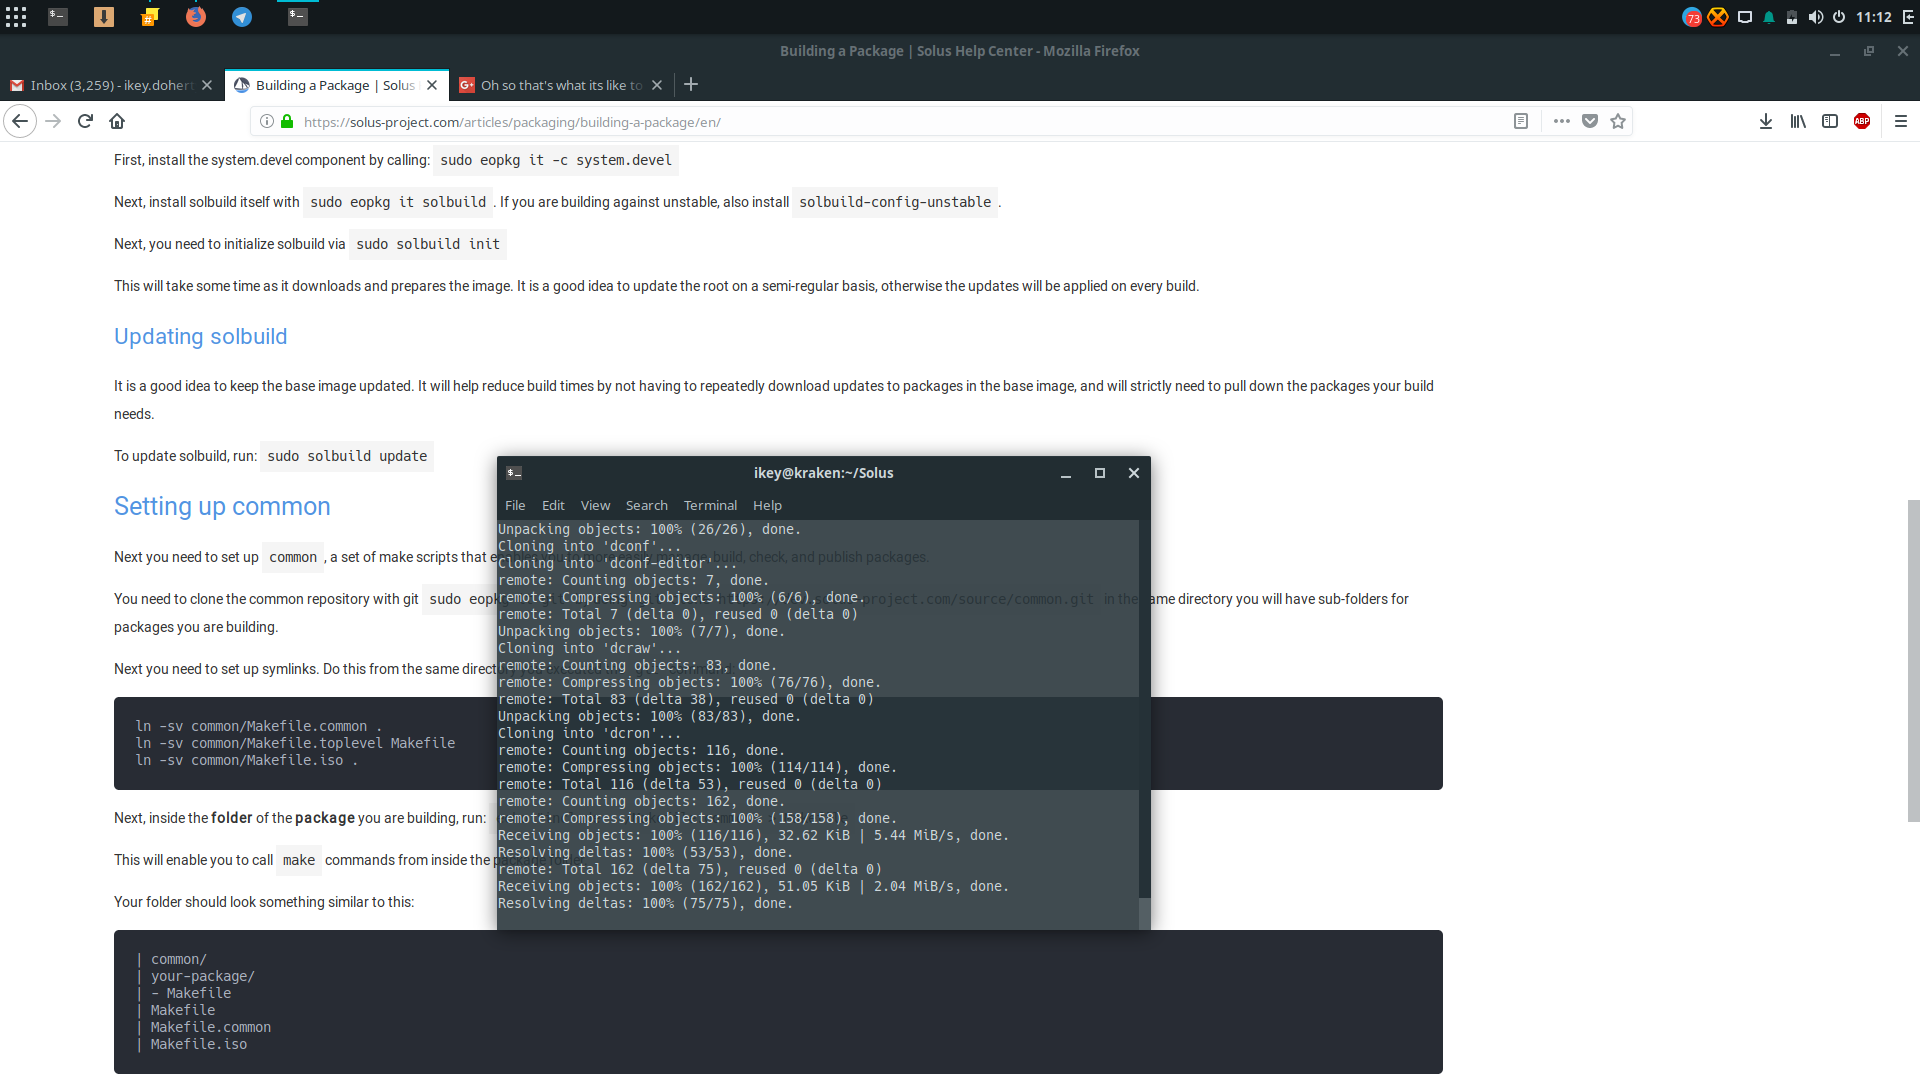Click the Updating solbuild heading link

pos(200,336)
